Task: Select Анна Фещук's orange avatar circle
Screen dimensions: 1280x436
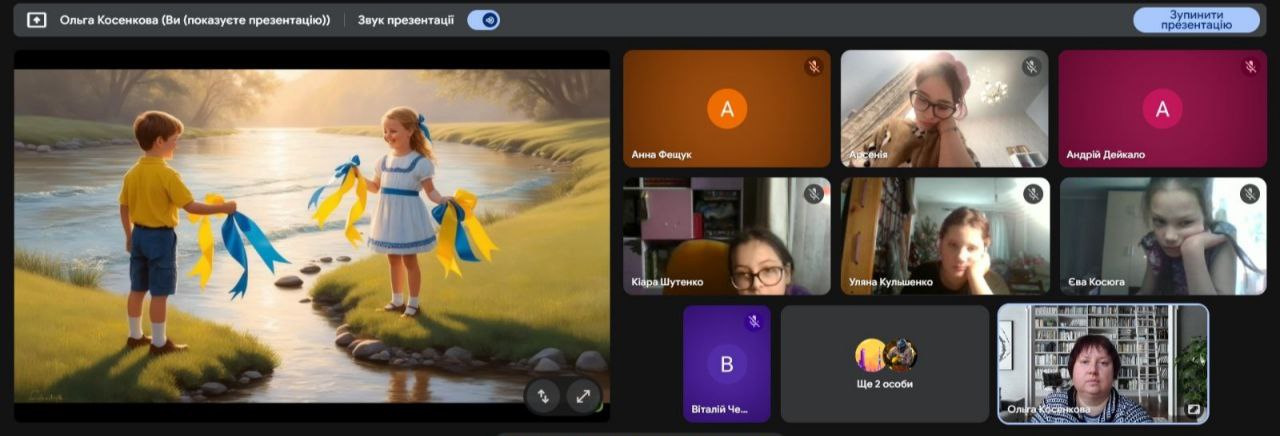Action: pyautogui.click(x=727, y=110)
